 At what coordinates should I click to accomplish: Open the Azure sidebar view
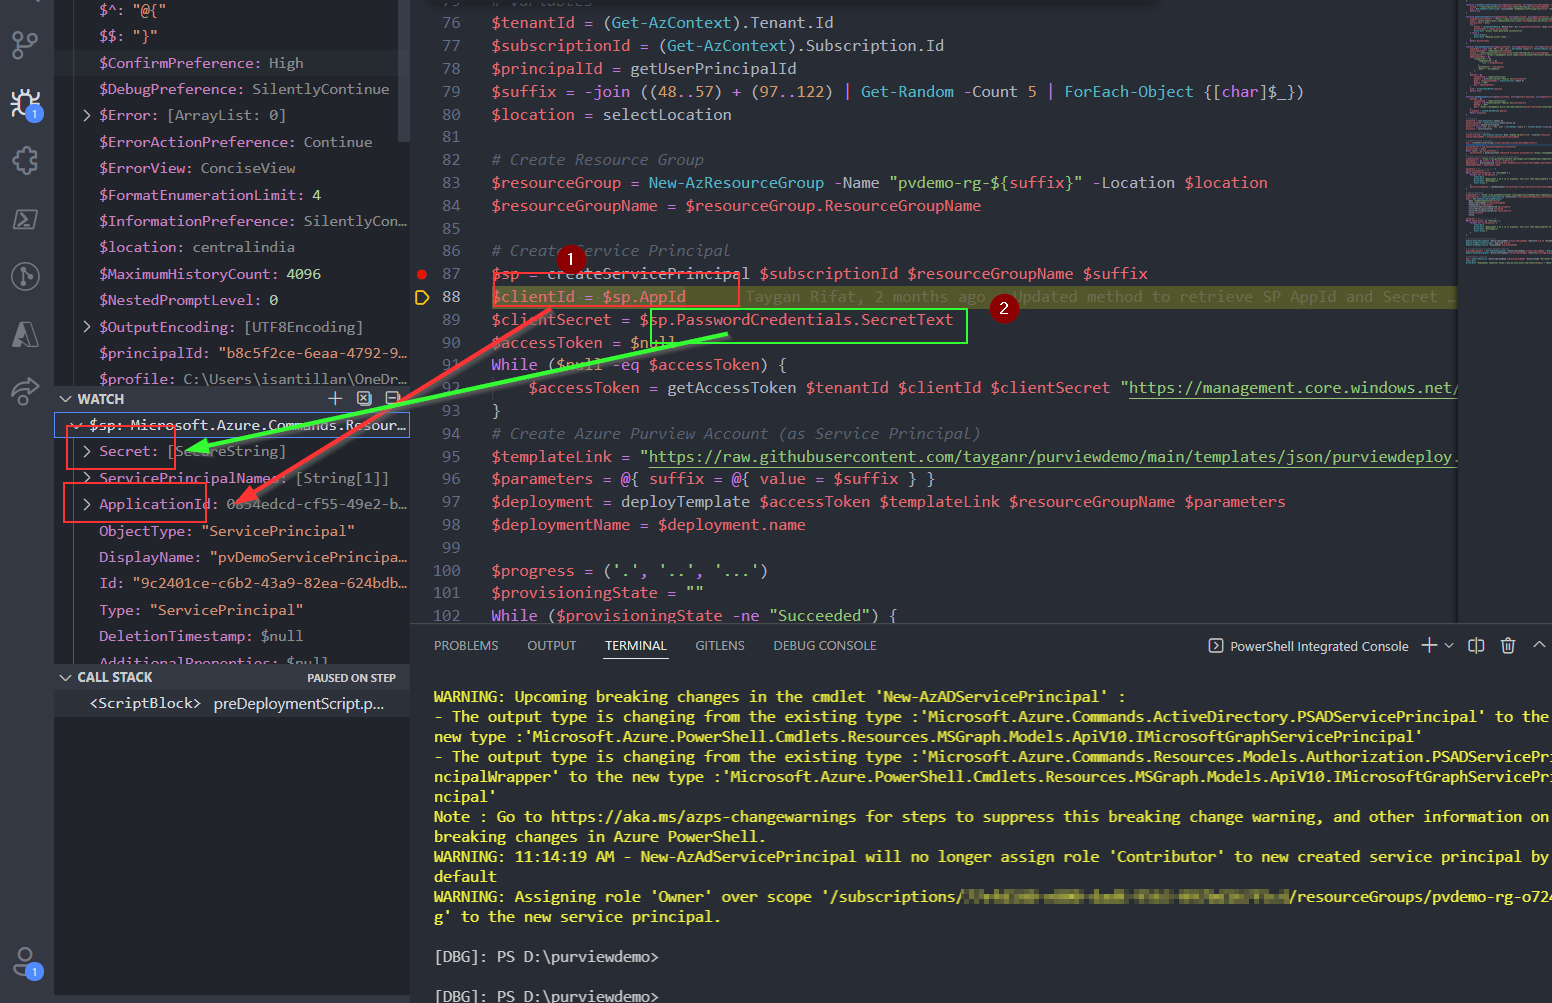(x=25, y=334)
